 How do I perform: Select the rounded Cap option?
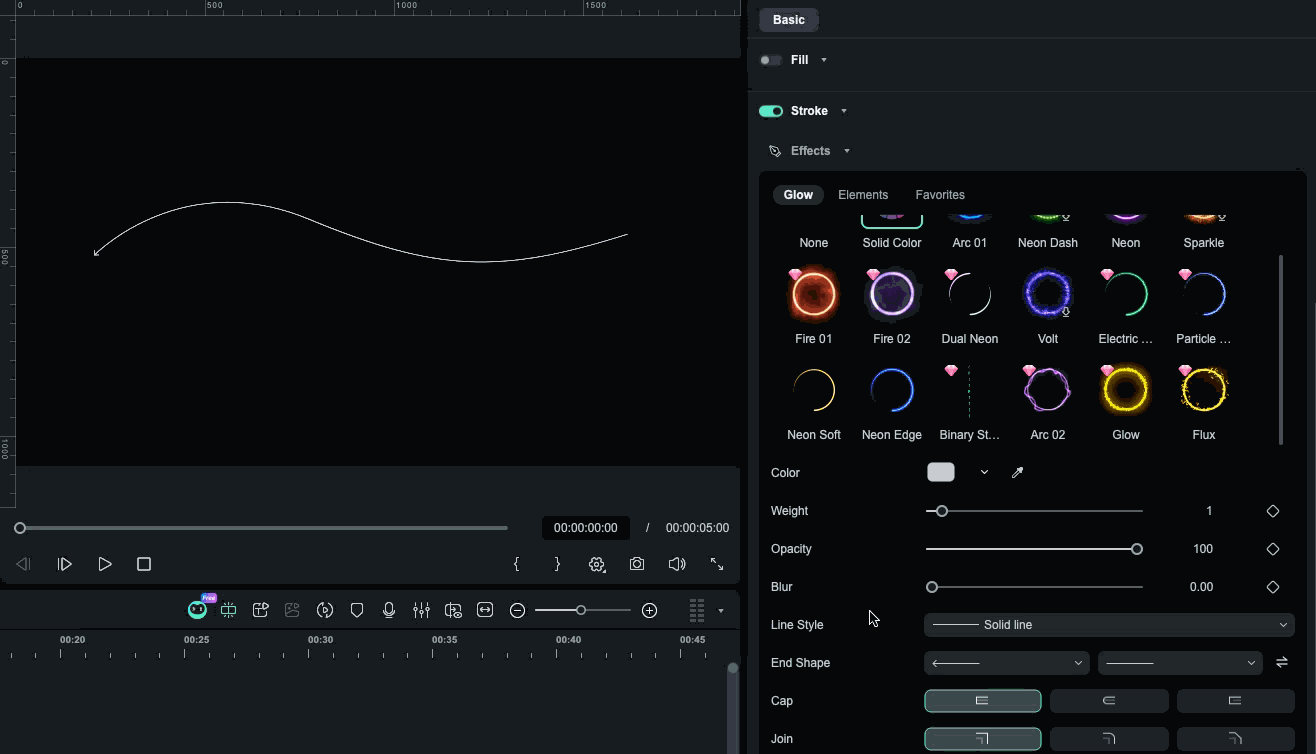click(1109, 700)
